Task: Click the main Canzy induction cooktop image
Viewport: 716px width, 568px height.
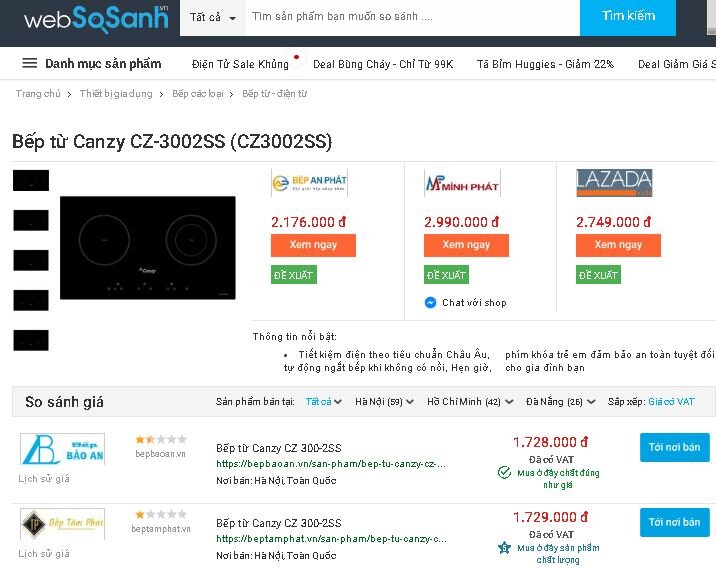Action: click(148, 248)
